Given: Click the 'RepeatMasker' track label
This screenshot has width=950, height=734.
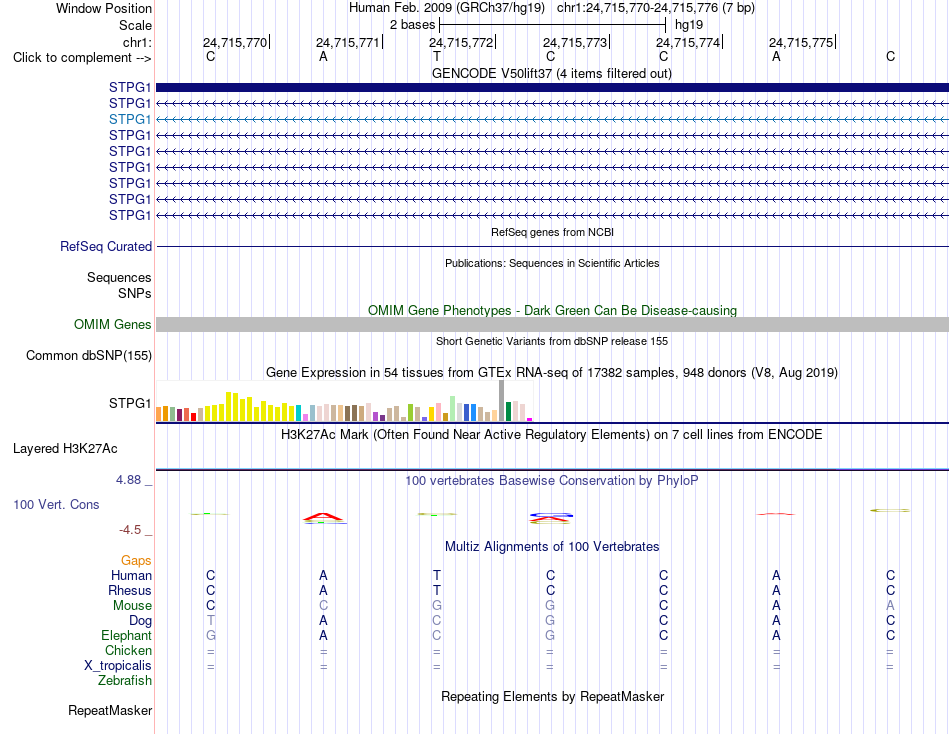Looking at the screenshot, I should coord(110,710).
